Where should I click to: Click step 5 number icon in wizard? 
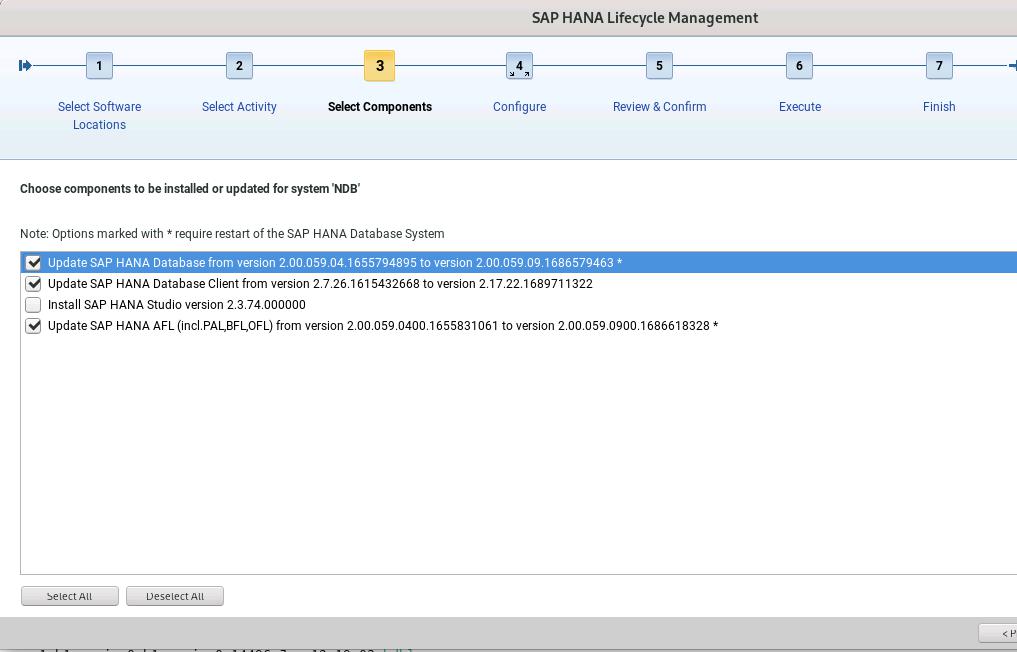pos(659,66)
